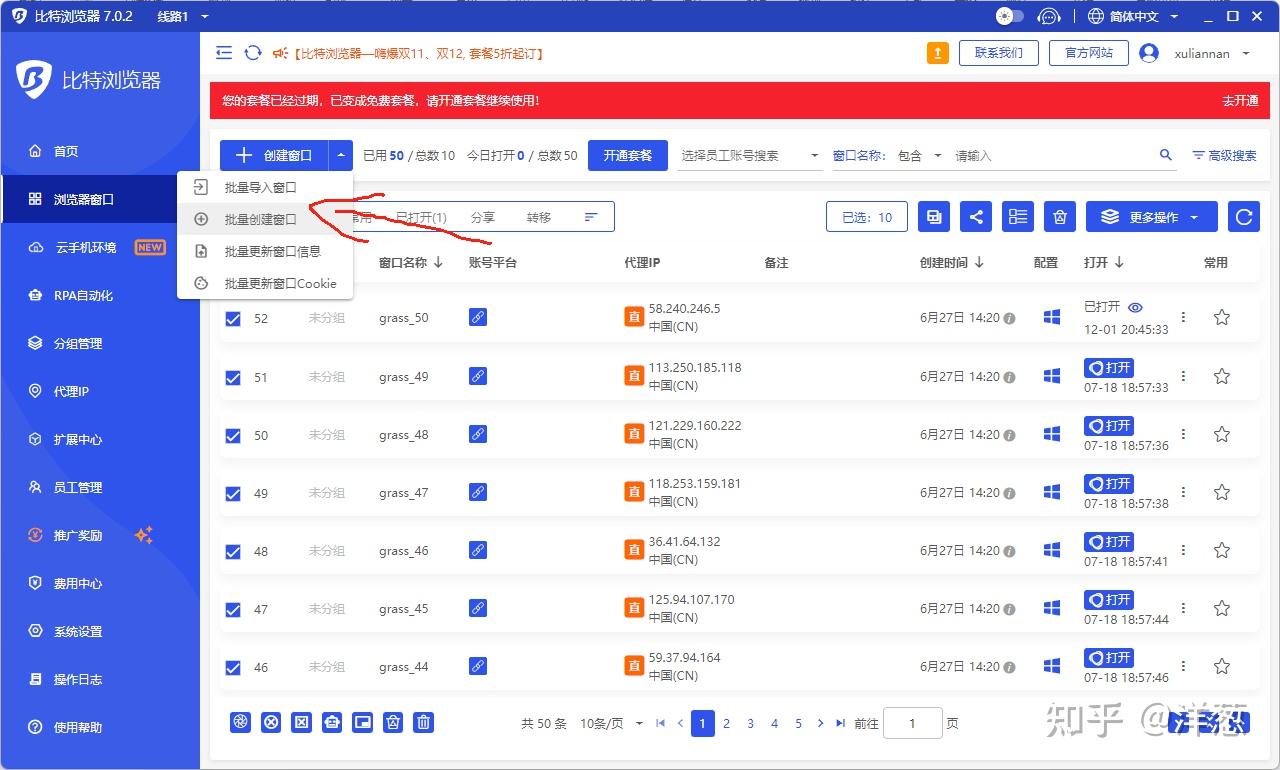Click the 开通套餐 button
Screen dimensions: 1280x770
point(628,155)
